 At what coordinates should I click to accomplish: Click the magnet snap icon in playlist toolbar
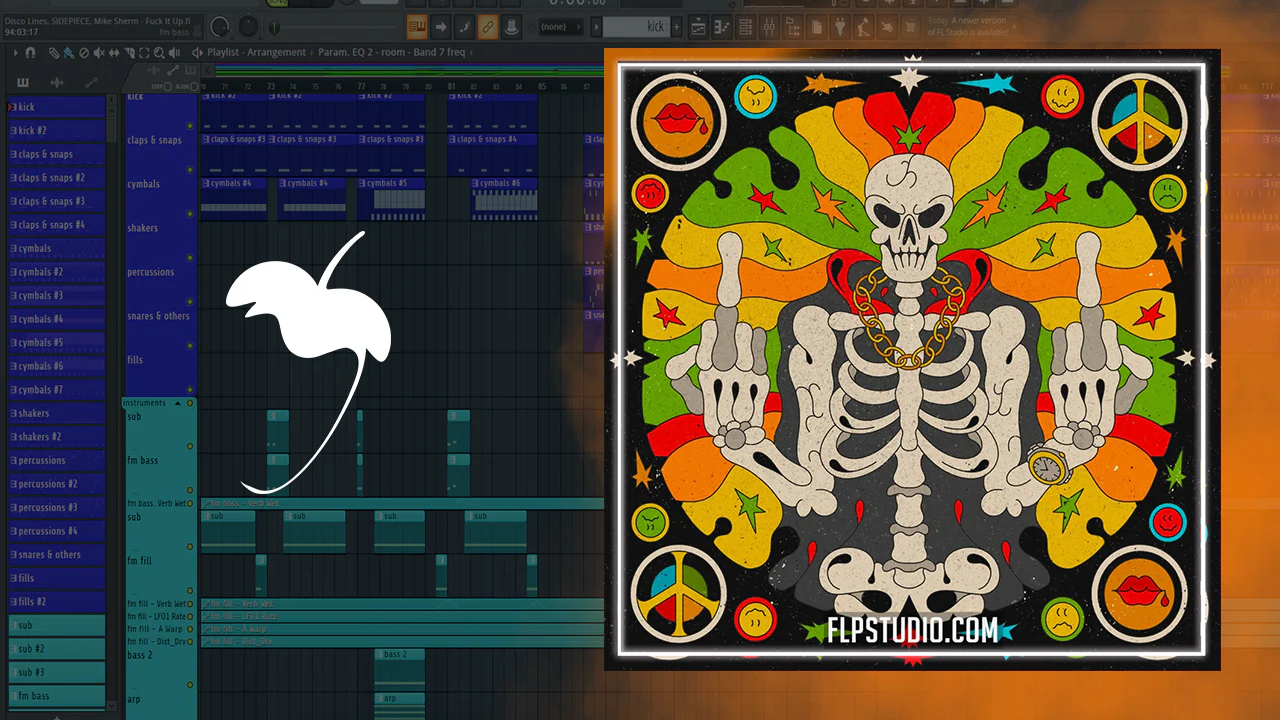tap(30, 52)
